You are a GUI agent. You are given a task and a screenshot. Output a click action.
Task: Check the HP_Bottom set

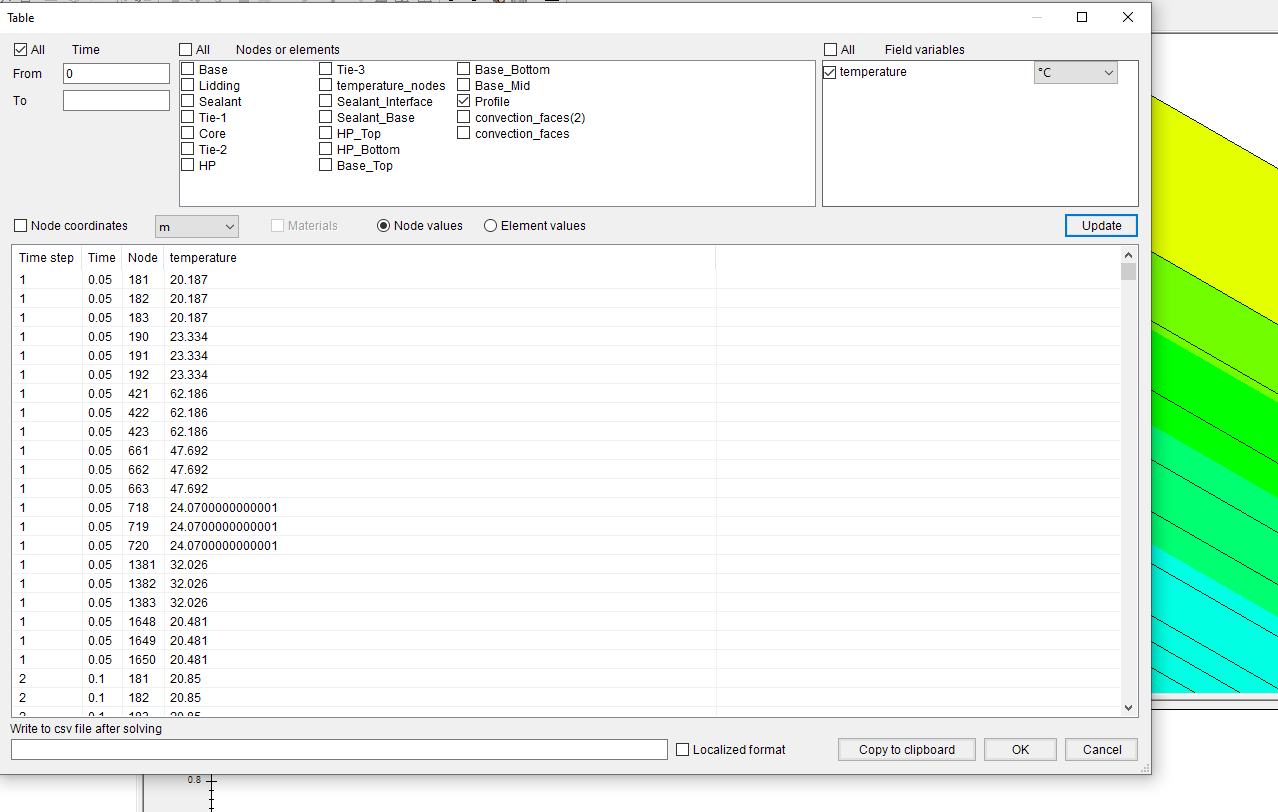click(x=326, y=149)
